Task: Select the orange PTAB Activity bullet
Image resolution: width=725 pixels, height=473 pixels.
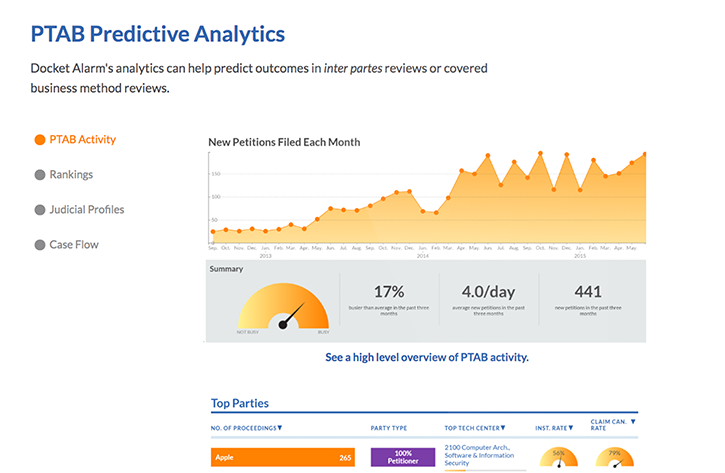Action: [40, 140]
